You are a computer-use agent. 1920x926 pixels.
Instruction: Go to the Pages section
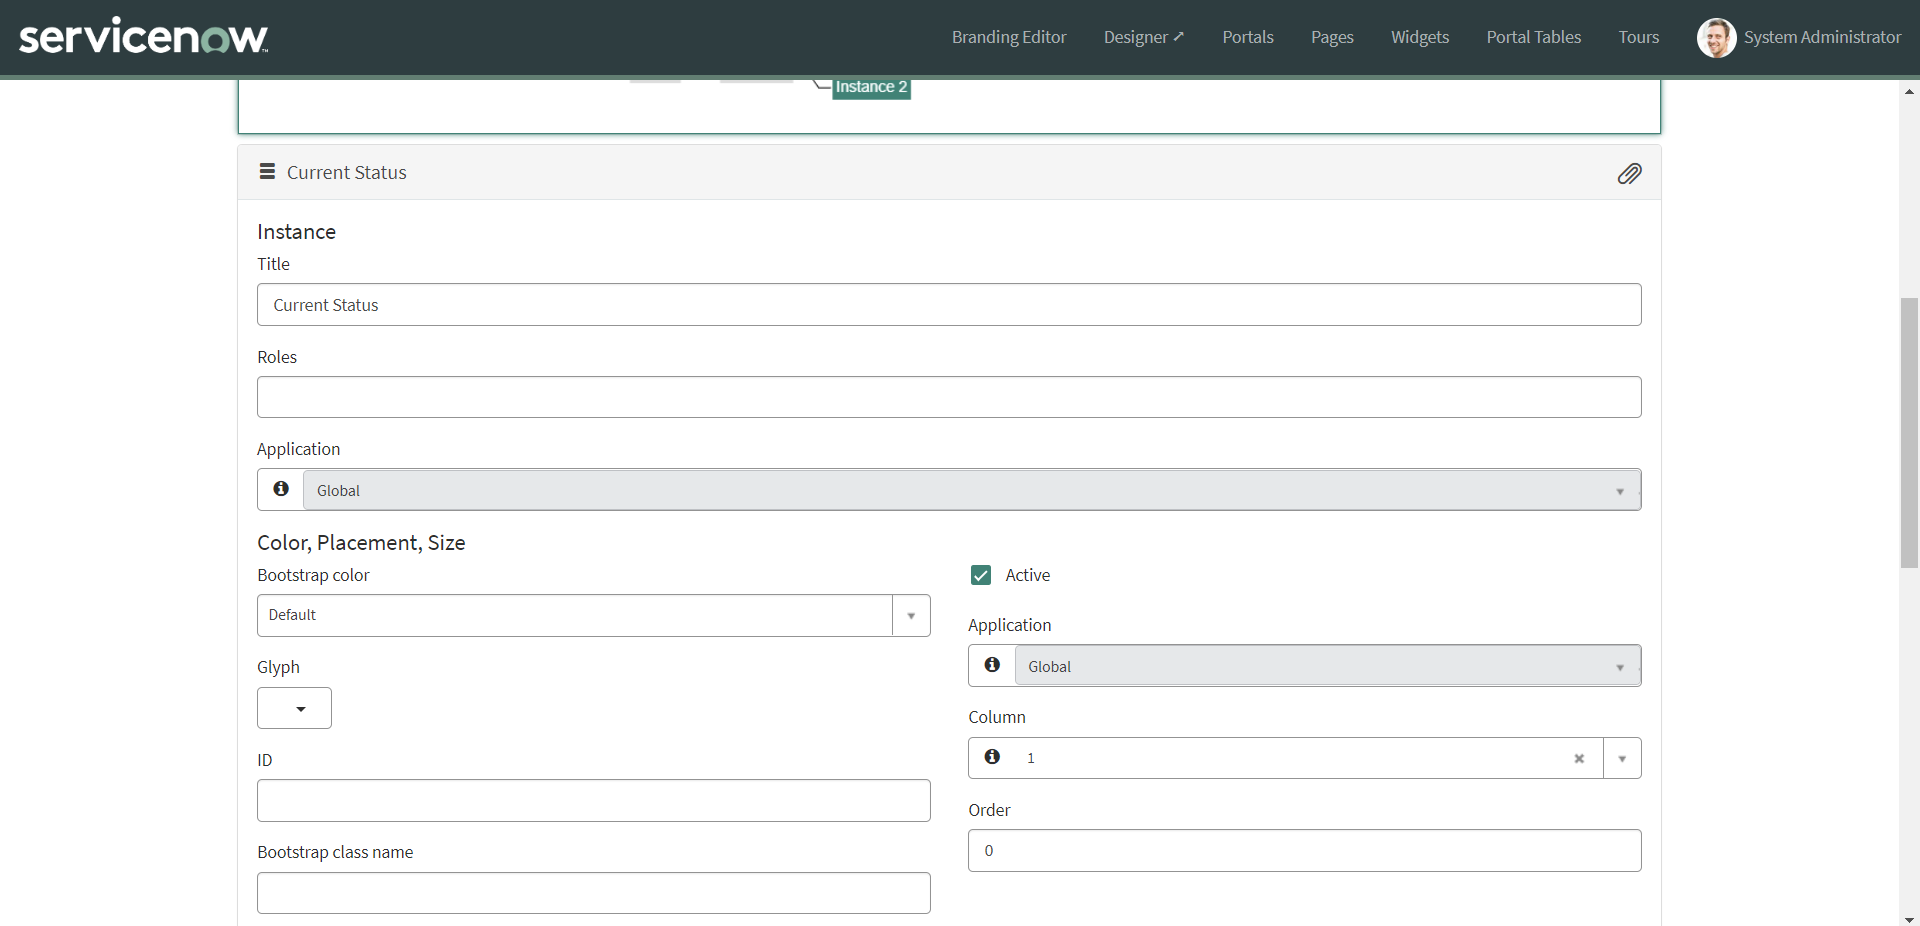coord(1332,37)
